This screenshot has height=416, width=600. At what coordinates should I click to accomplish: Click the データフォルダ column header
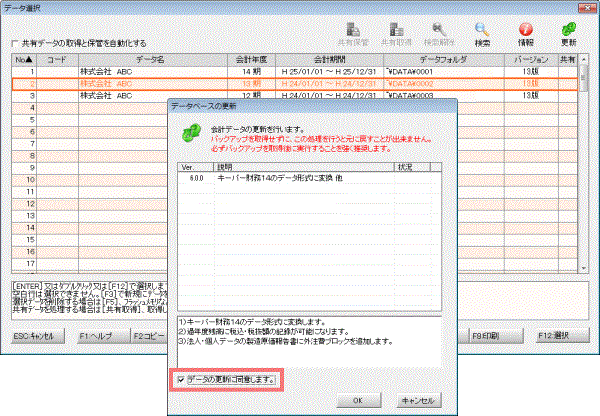pos(444,60)
